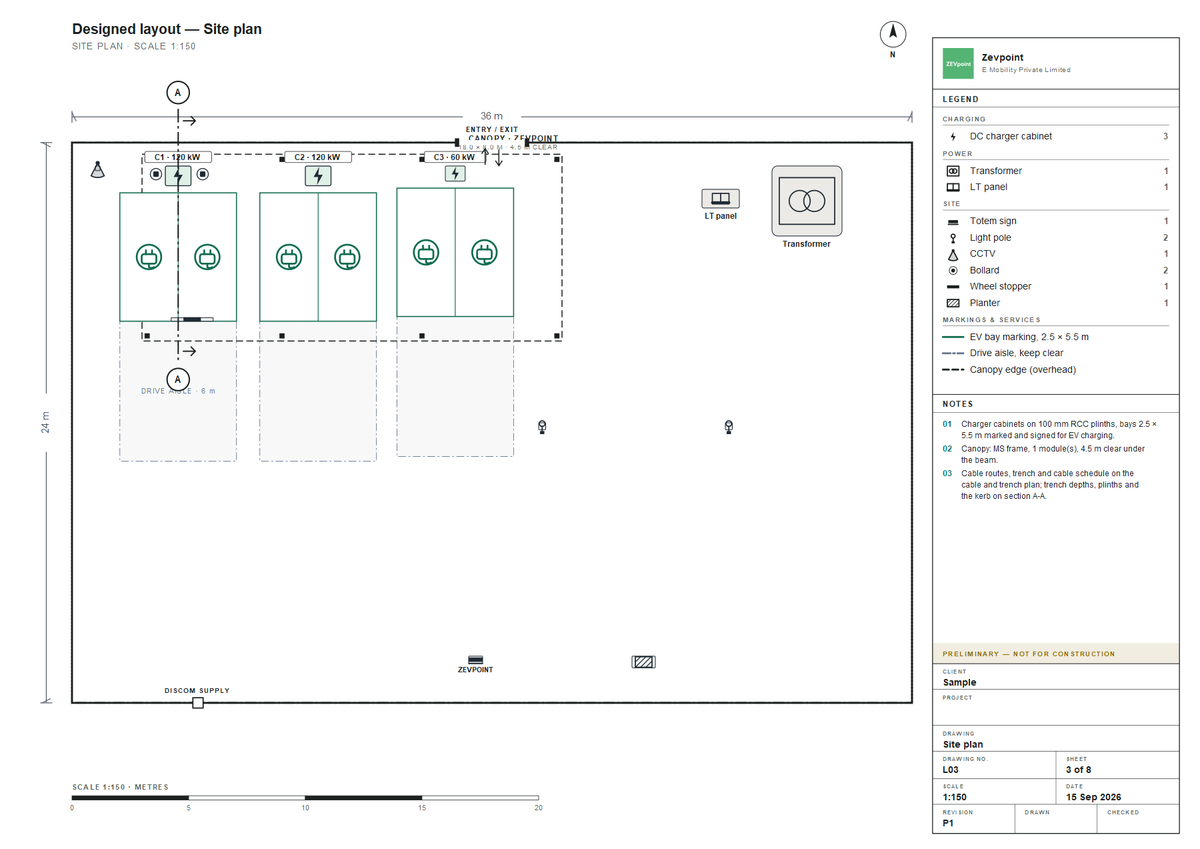
Task: Select the upper section marker A
Action: click(178, 92)
